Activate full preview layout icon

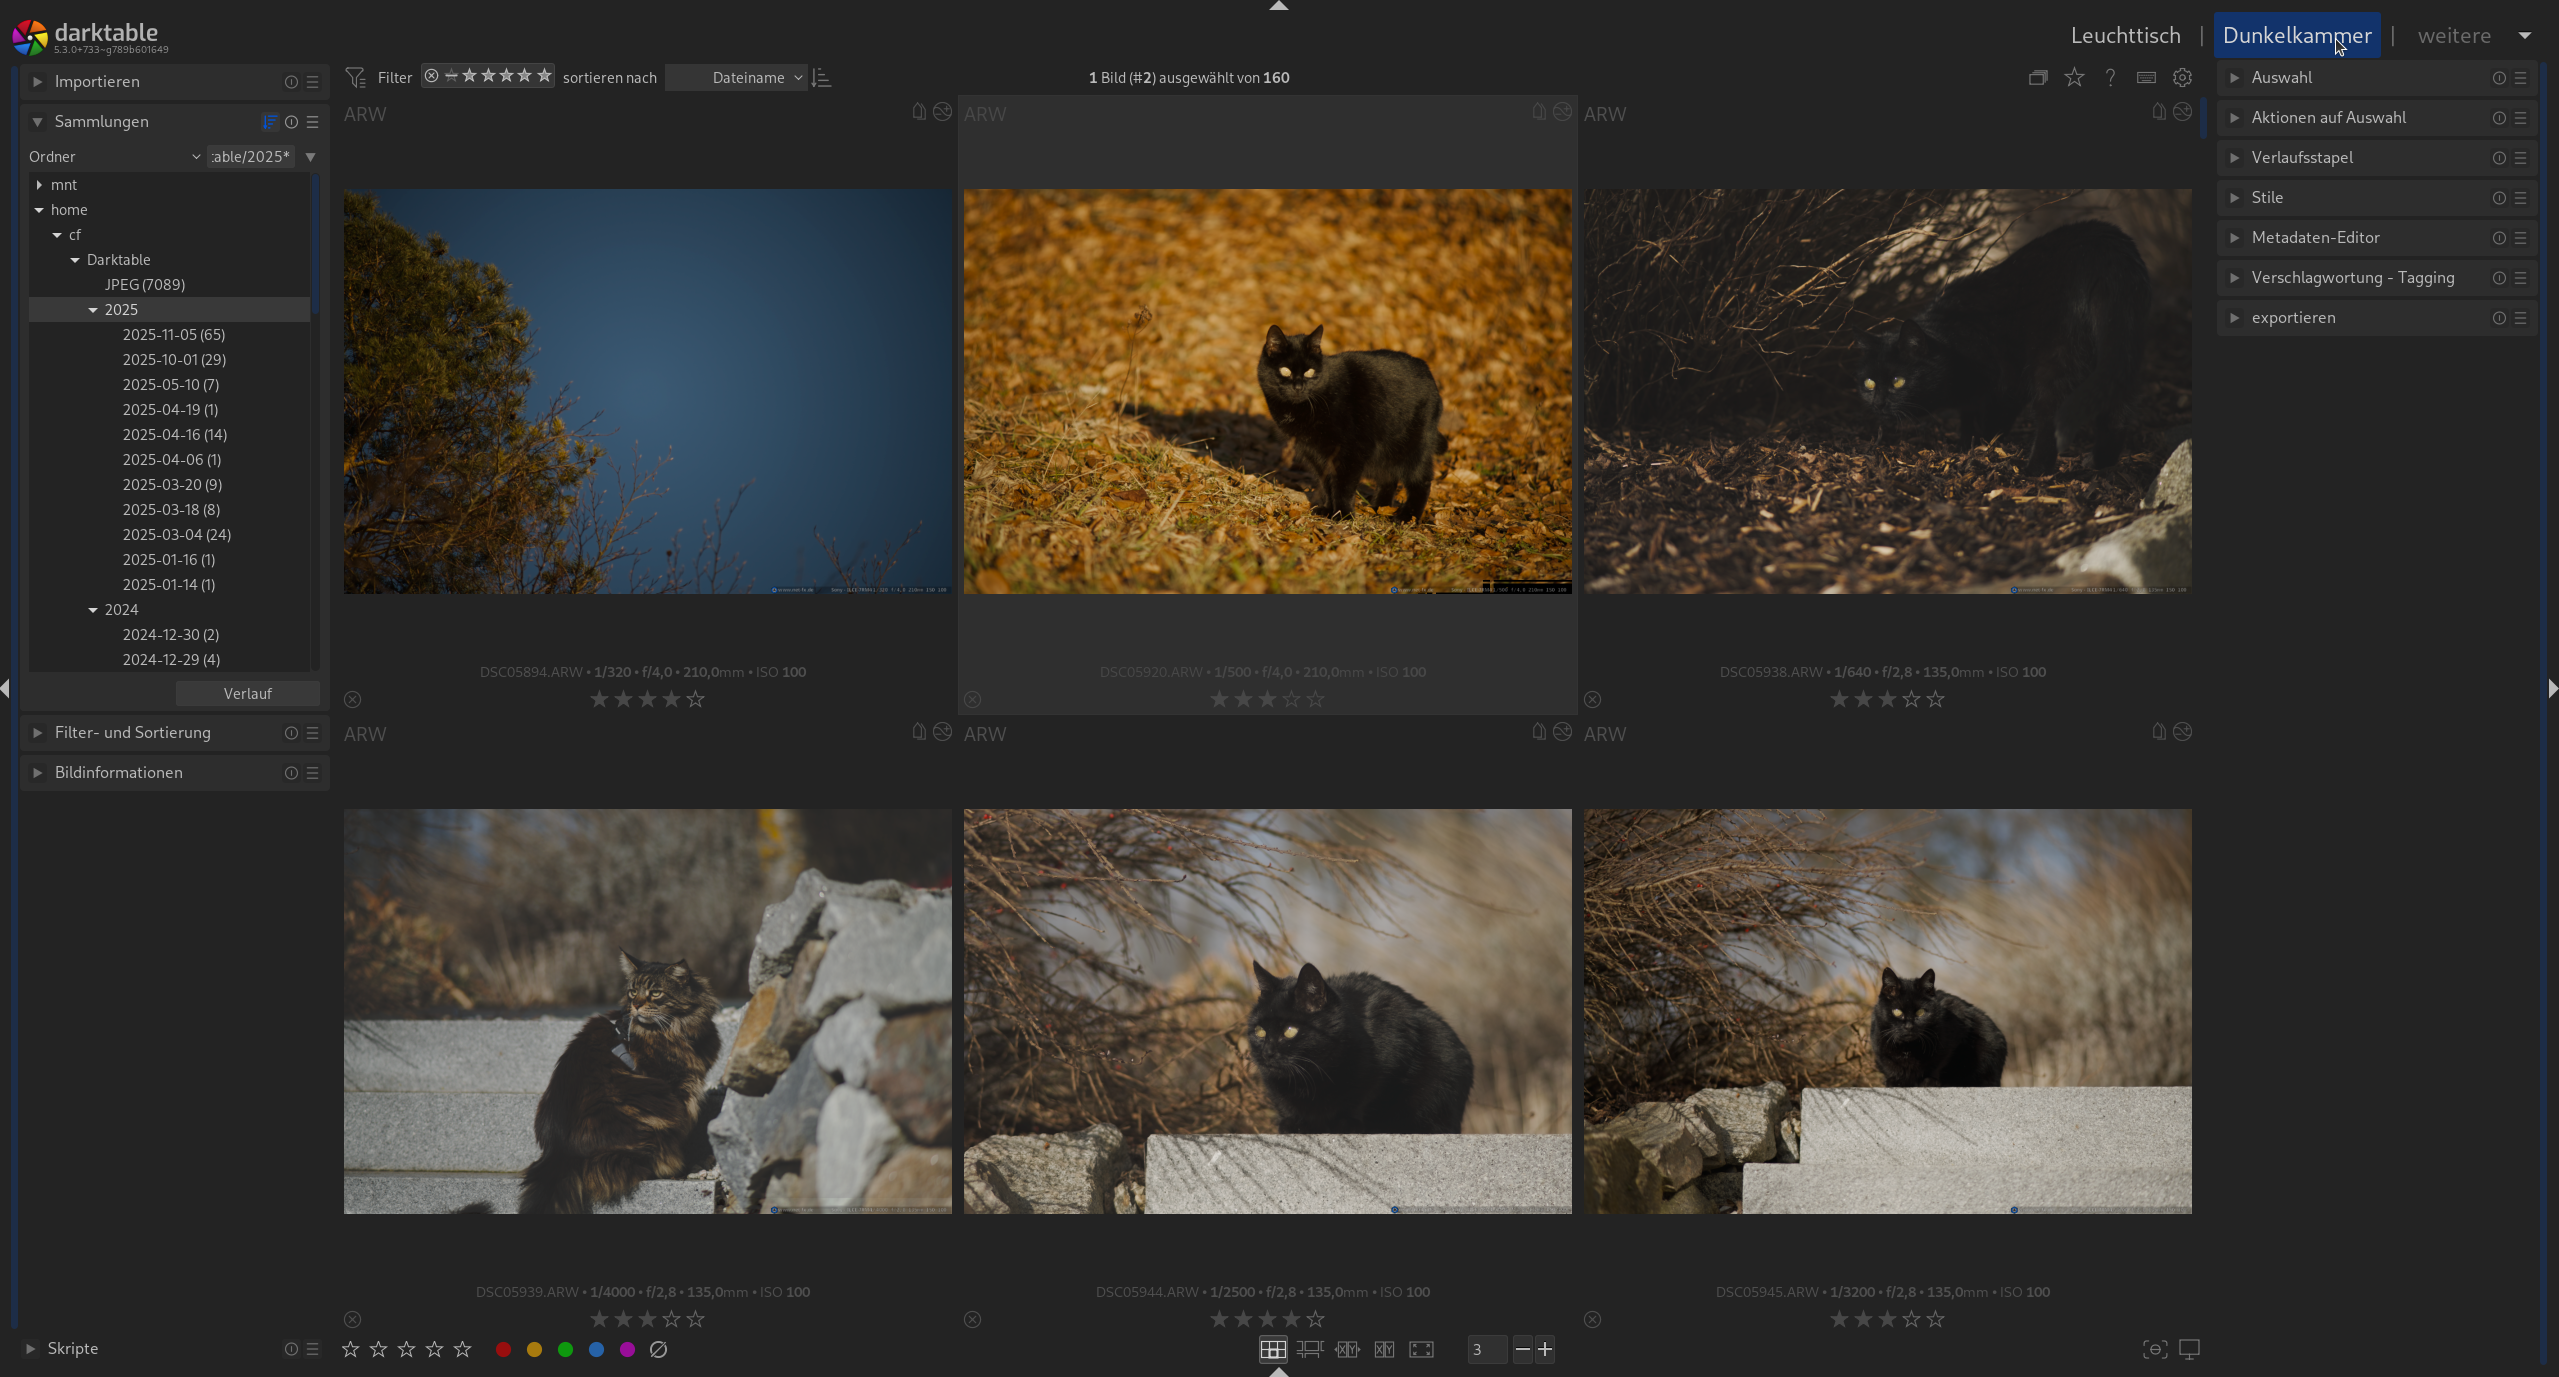1421,1349
